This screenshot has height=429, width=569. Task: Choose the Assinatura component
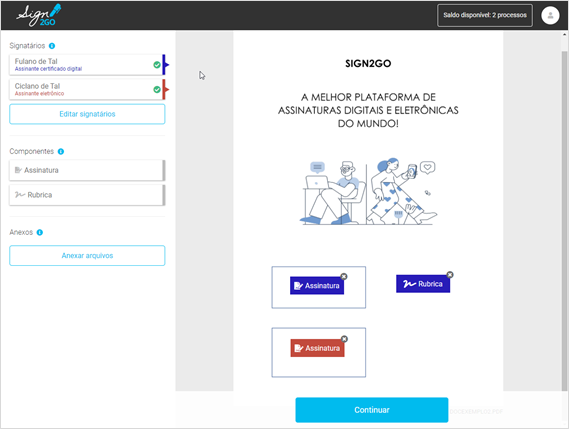click(87, 170)
